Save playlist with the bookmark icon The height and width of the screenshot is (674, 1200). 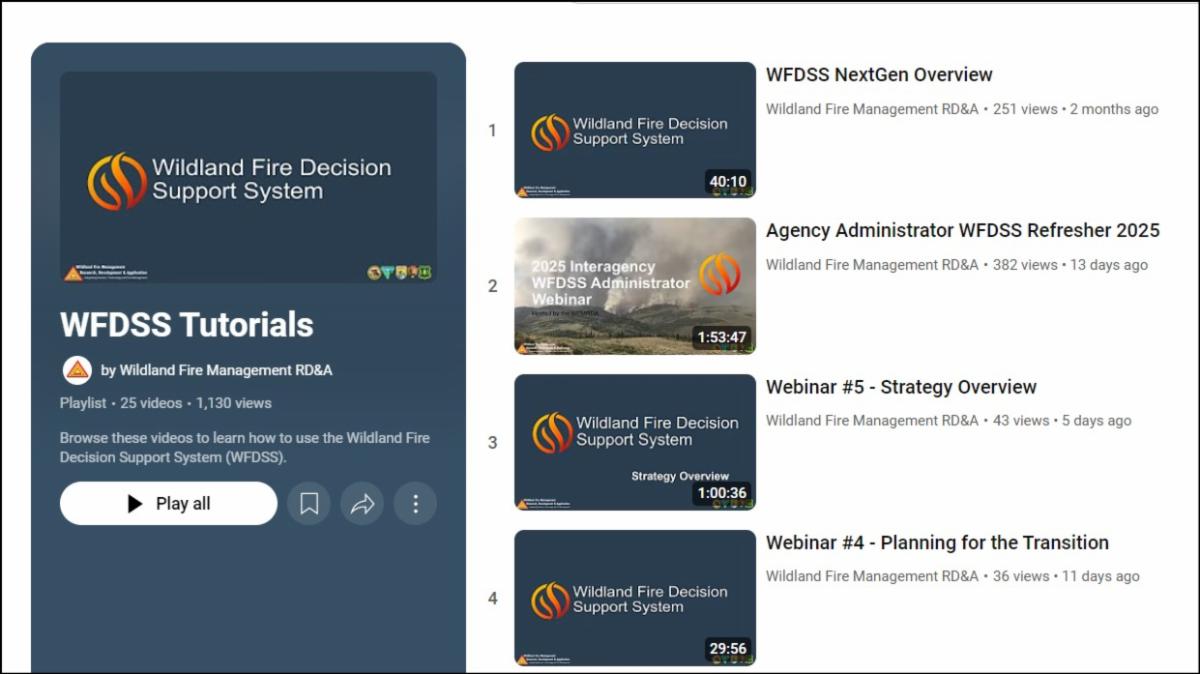pyautogui.click(x=309, y=503)
